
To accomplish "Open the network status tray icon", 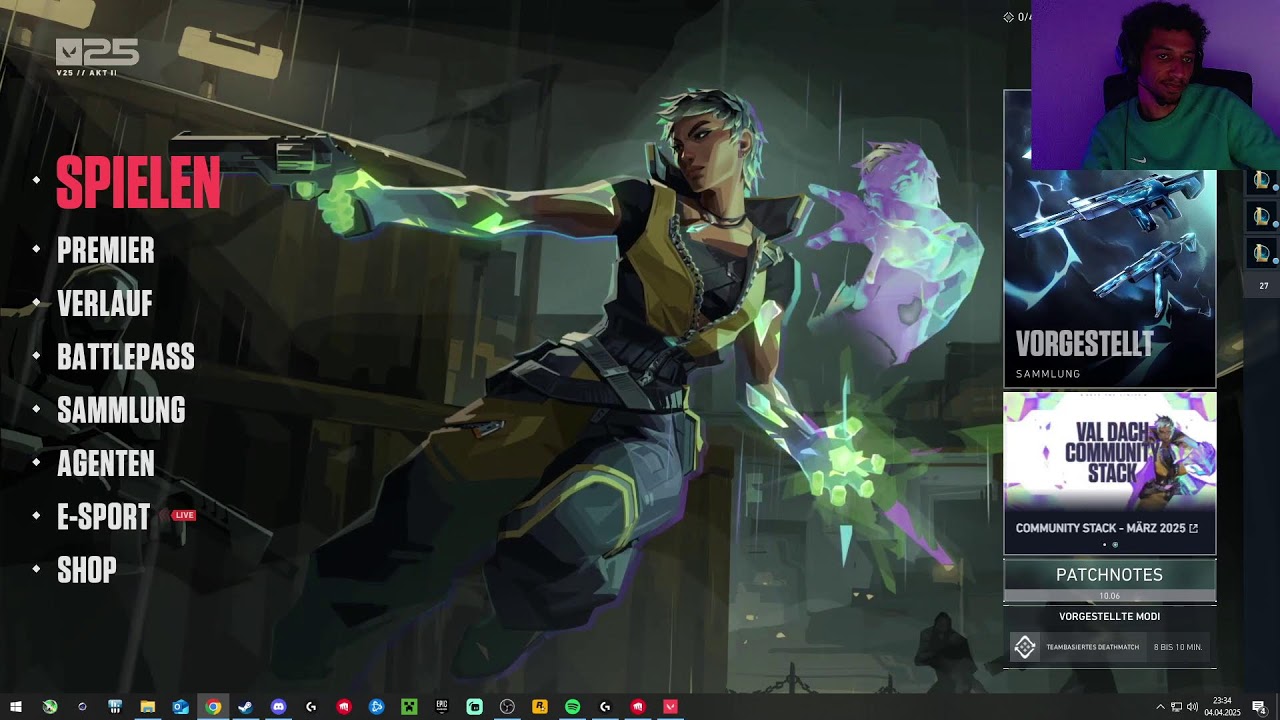I will 1177,707.
